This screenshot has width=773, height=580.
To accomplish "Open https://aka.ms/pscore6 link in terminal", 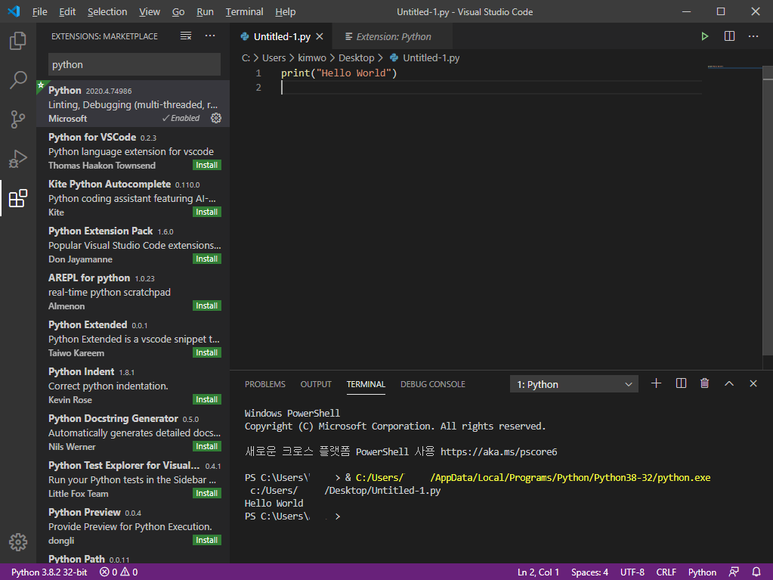I will point(498,452).
